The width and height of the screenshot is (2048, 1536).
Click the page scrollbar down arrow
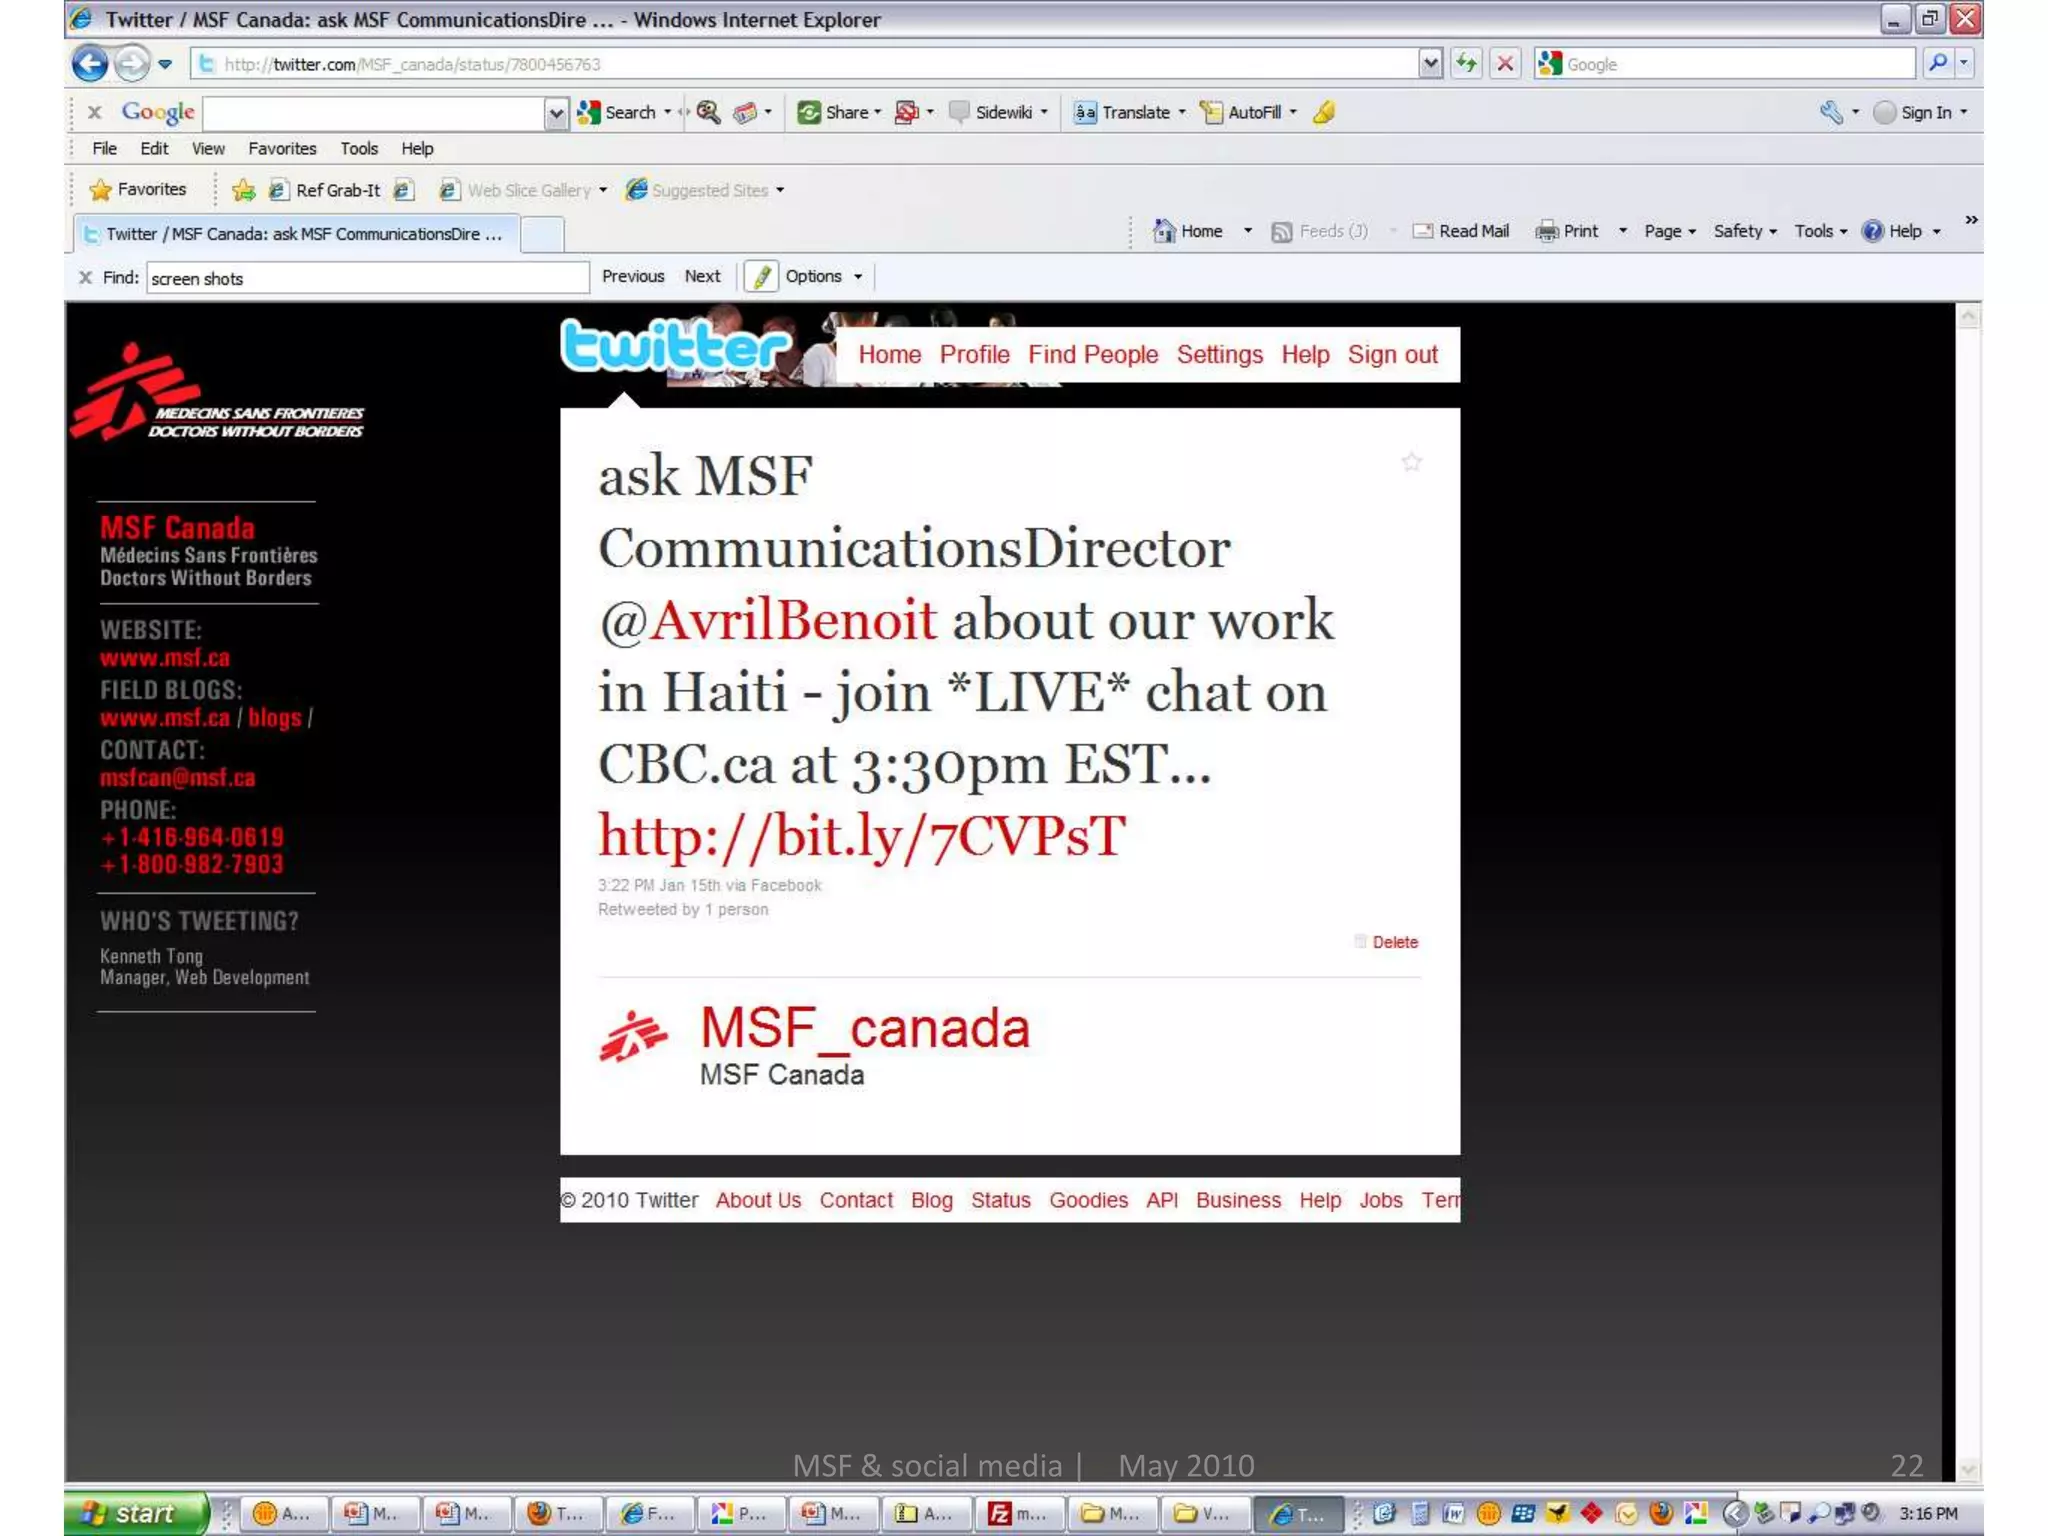click(1968, 1468)
